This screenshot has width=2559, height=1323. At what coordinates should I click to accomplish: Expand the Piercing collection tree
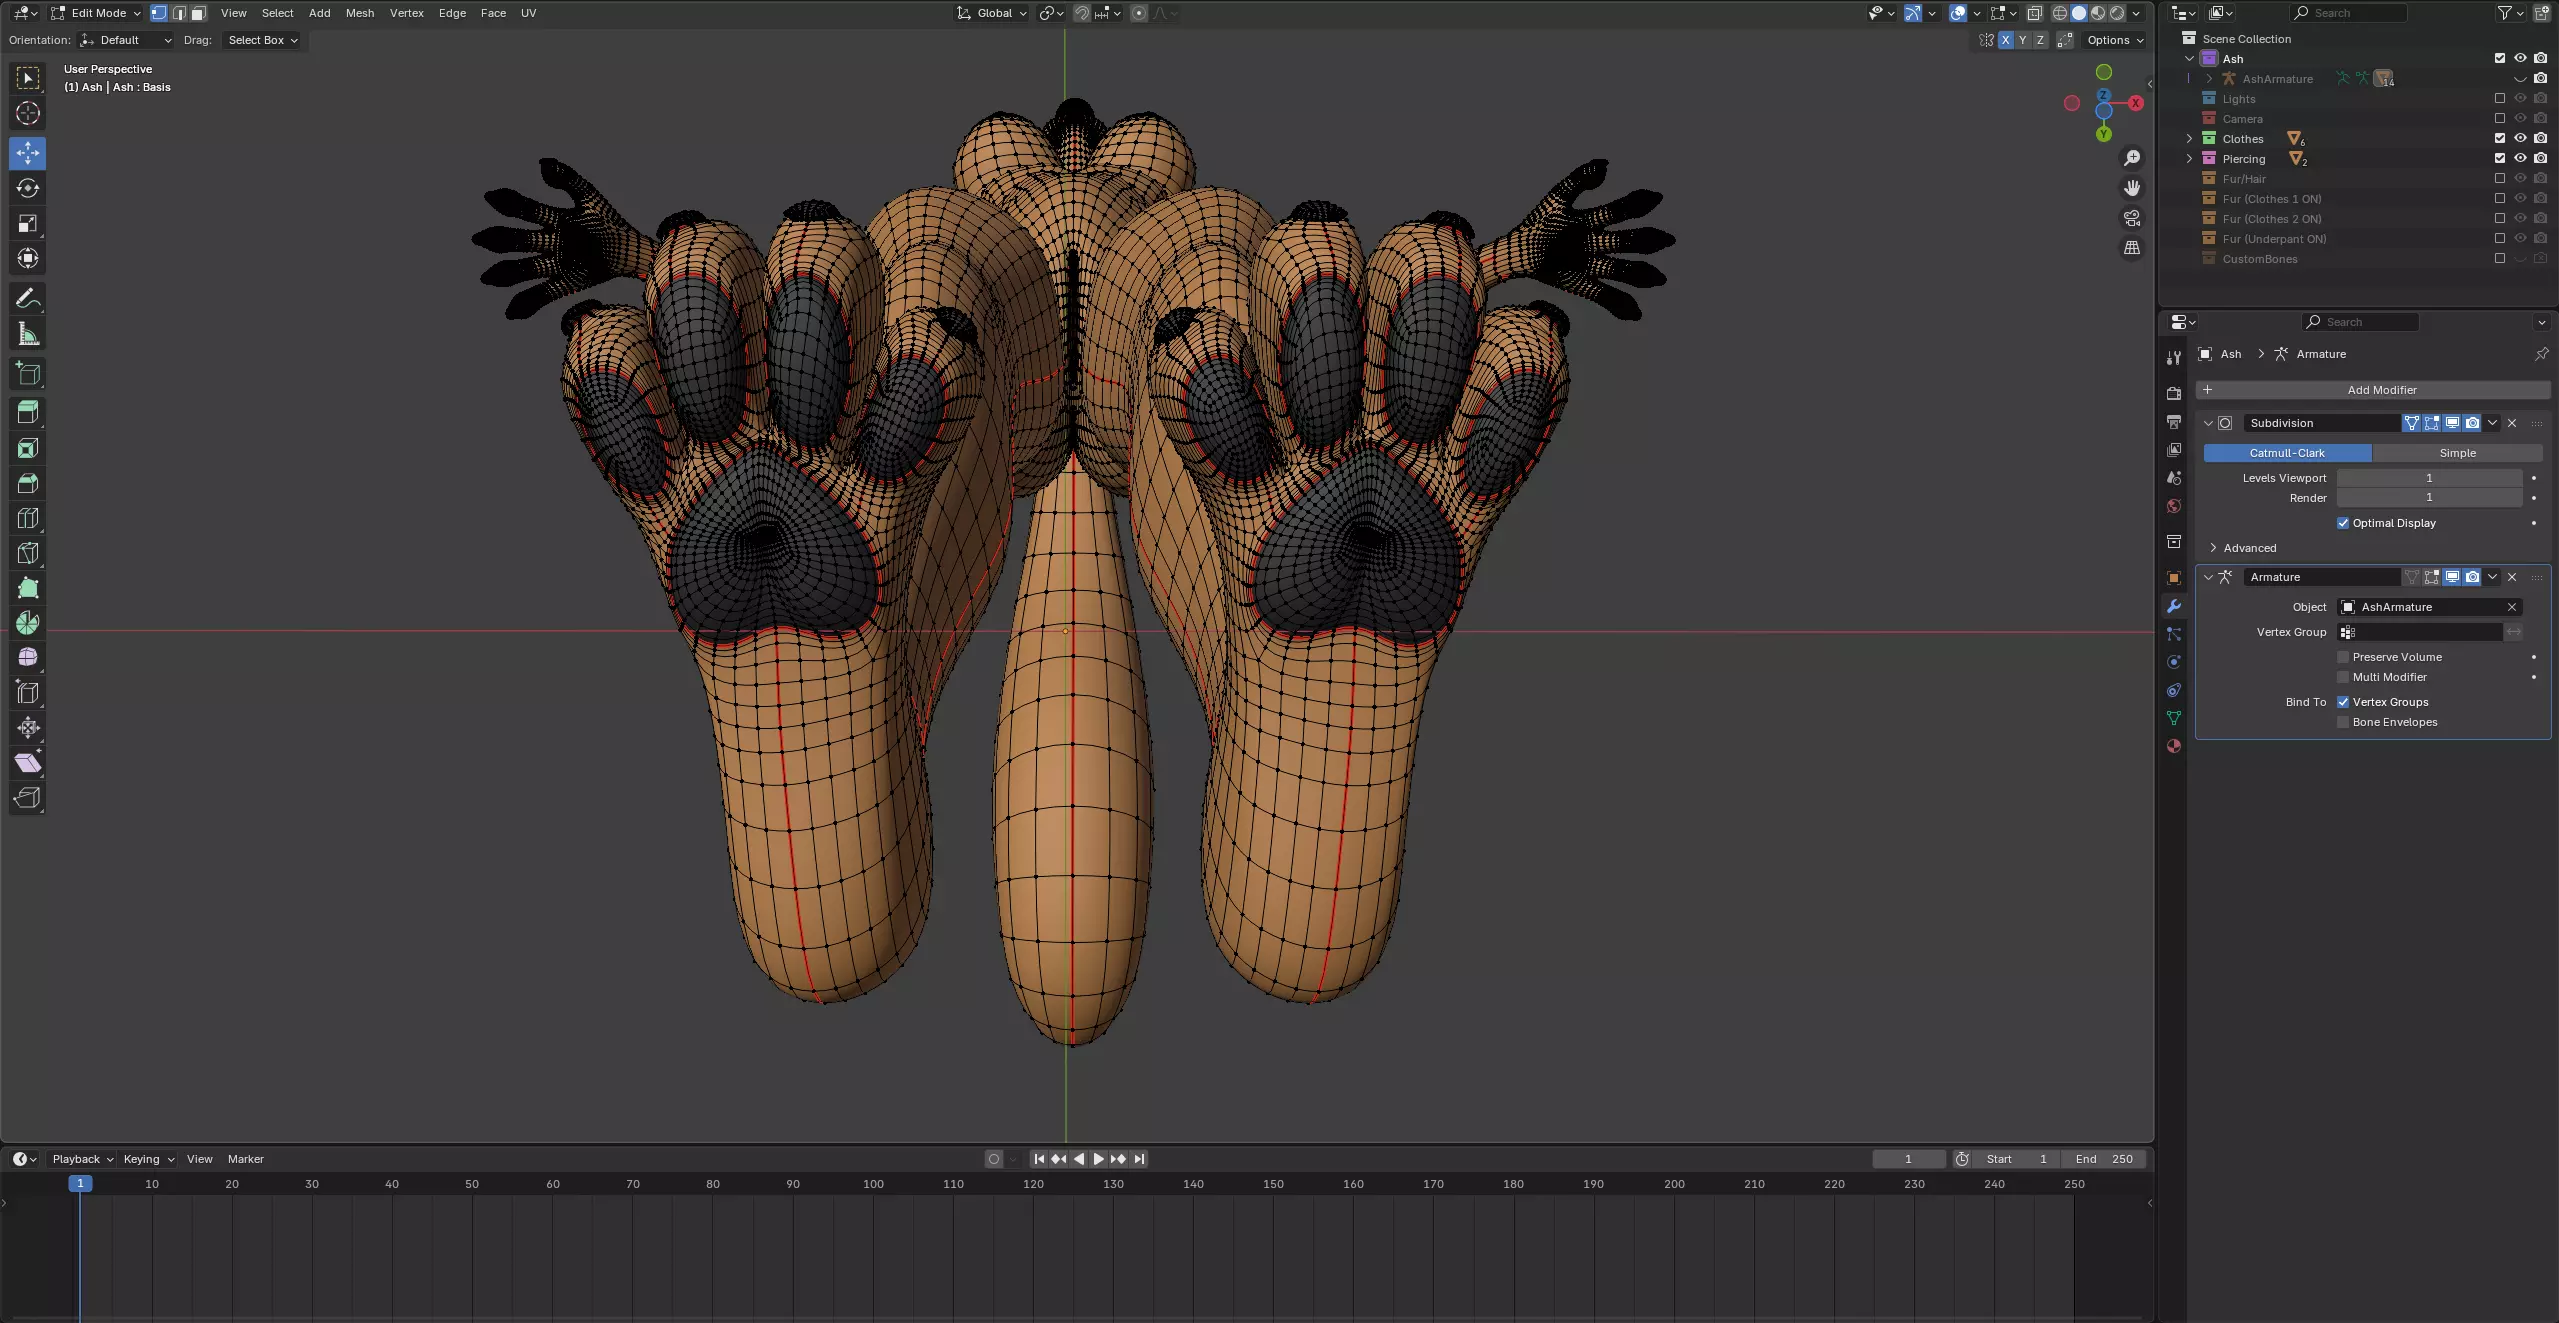click(x=2189, y=158)
